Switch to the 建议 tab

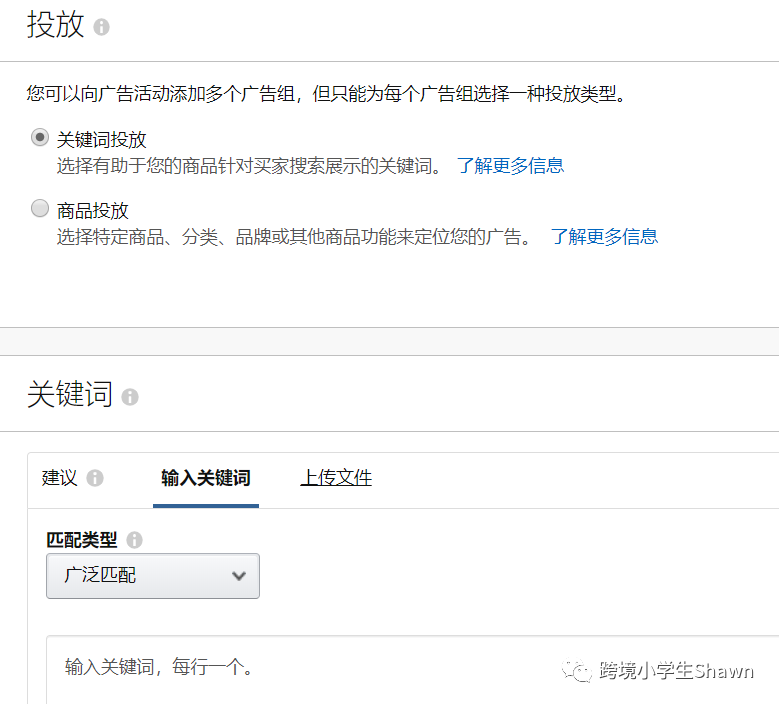[60, 478]
